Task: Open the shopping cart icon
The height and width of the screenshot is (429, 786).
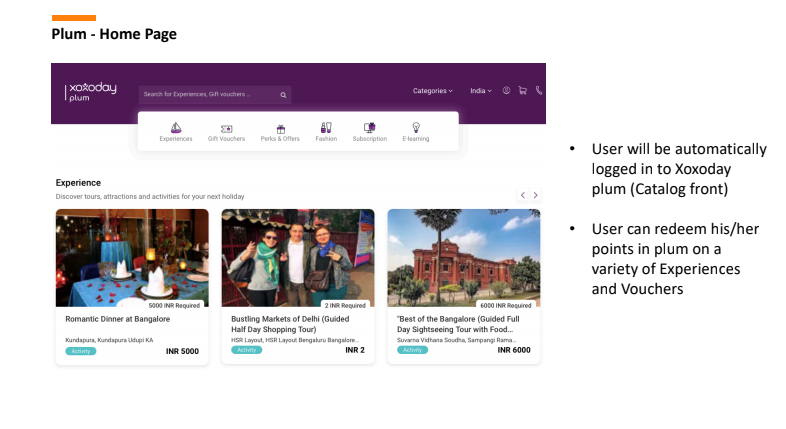Action: coord(522,91)
